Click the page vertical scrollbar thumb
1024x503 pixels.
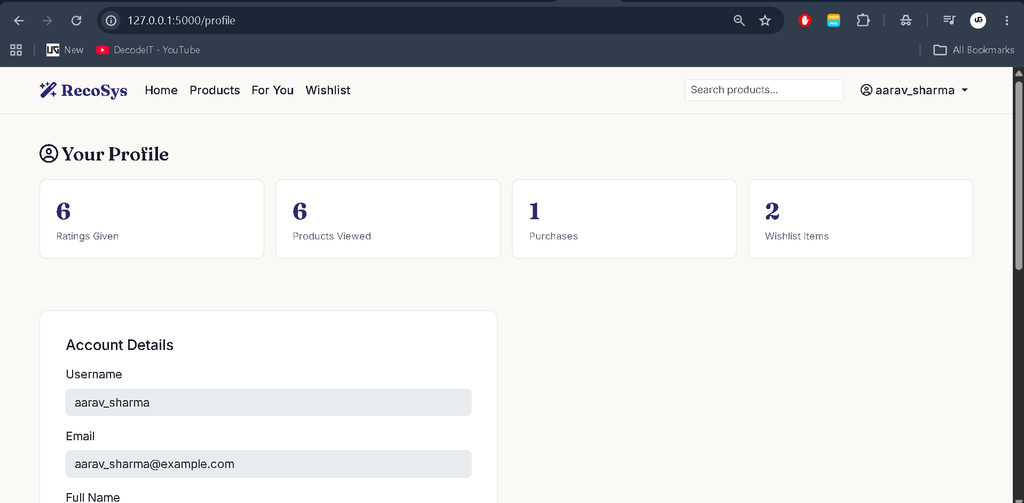[1018, 174]
